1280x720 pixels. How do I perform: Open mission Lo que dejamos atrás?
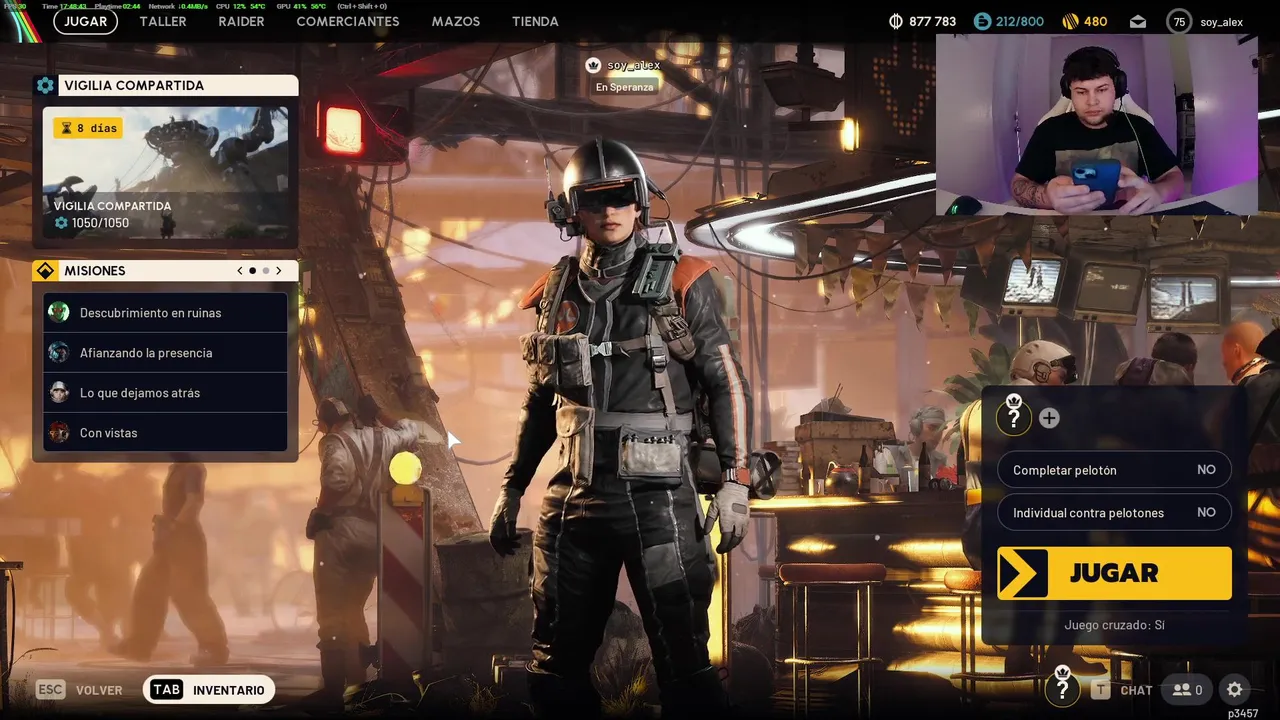click(x=166, y=393)
